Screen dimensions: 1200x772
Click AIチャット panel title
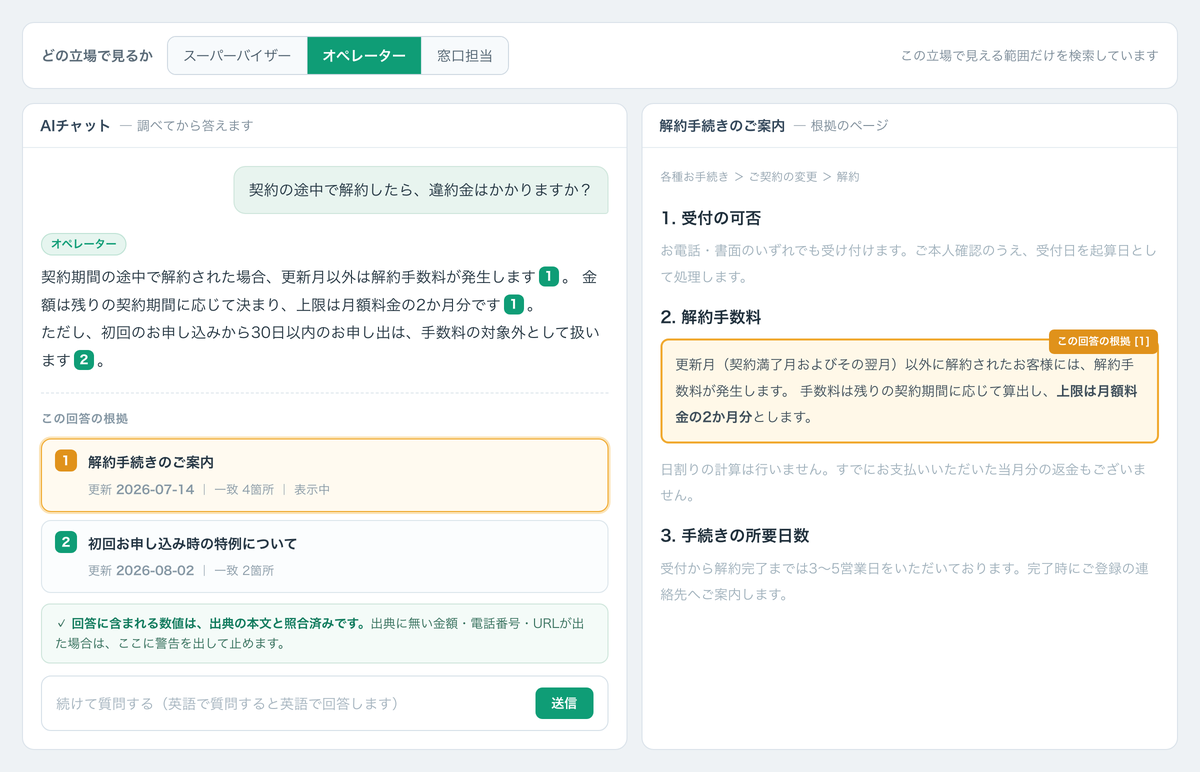pos(75,126)
